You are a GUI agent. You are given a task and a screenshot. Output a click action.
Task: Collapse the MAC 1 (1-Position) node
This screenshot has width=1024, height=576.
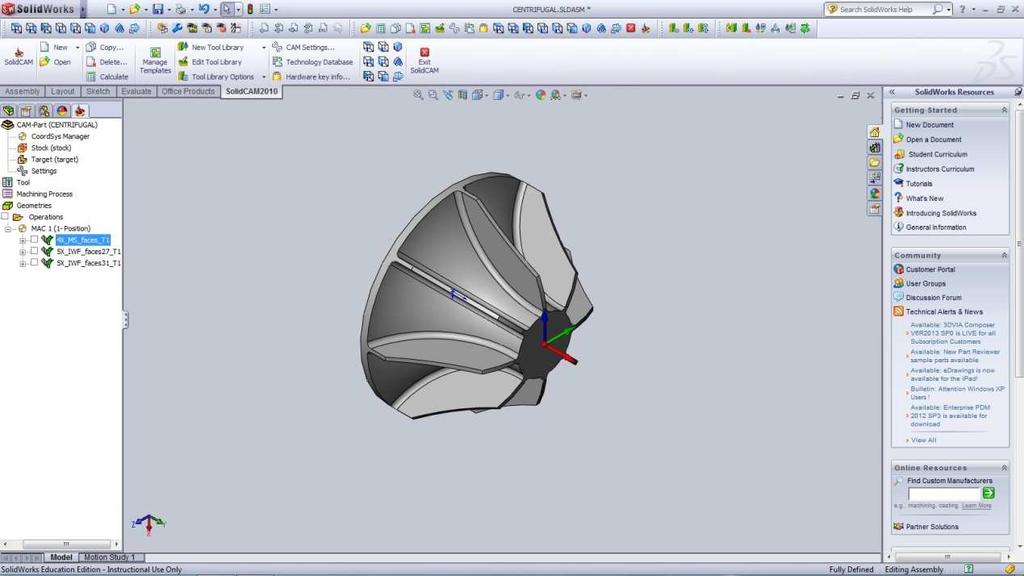8,229
